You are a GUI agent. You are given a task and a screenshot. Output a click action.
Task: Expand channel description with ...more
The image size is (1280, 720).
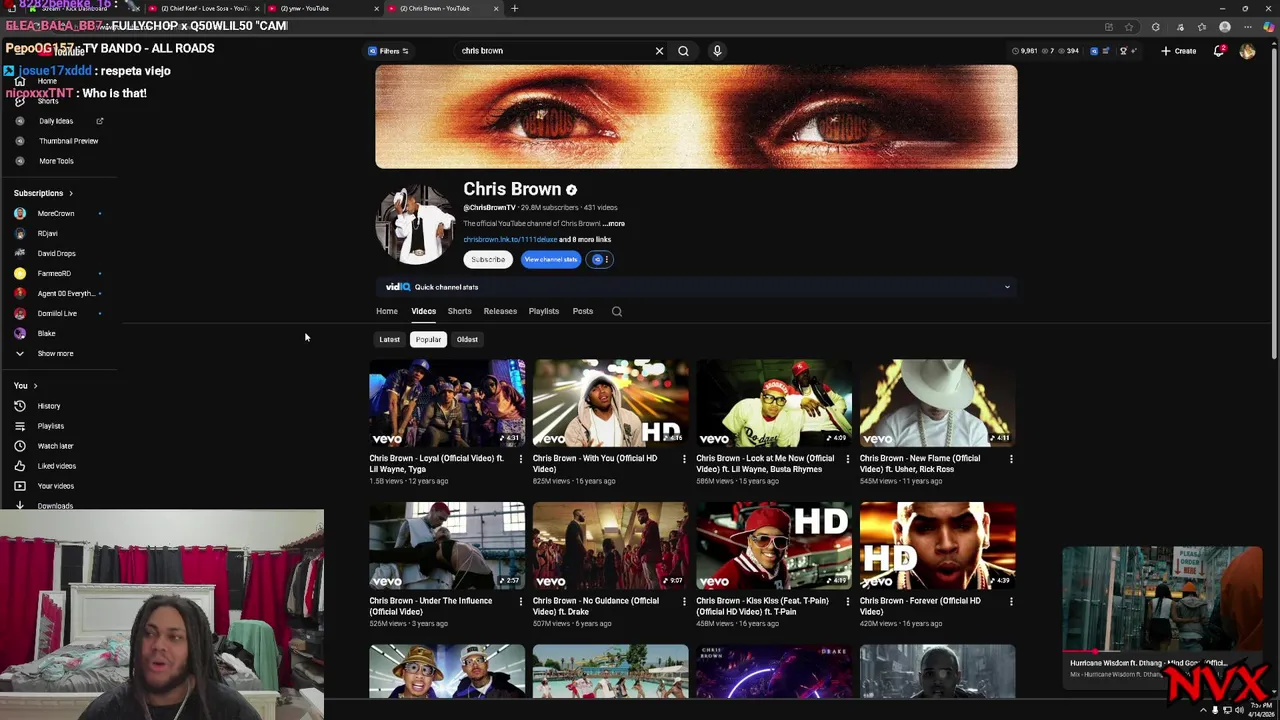pyautogui.click(x=614, y=224)
